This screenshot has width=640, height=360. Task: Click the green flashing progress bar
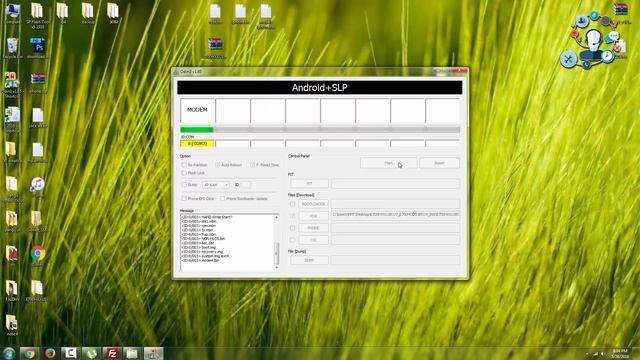(197, 129)
